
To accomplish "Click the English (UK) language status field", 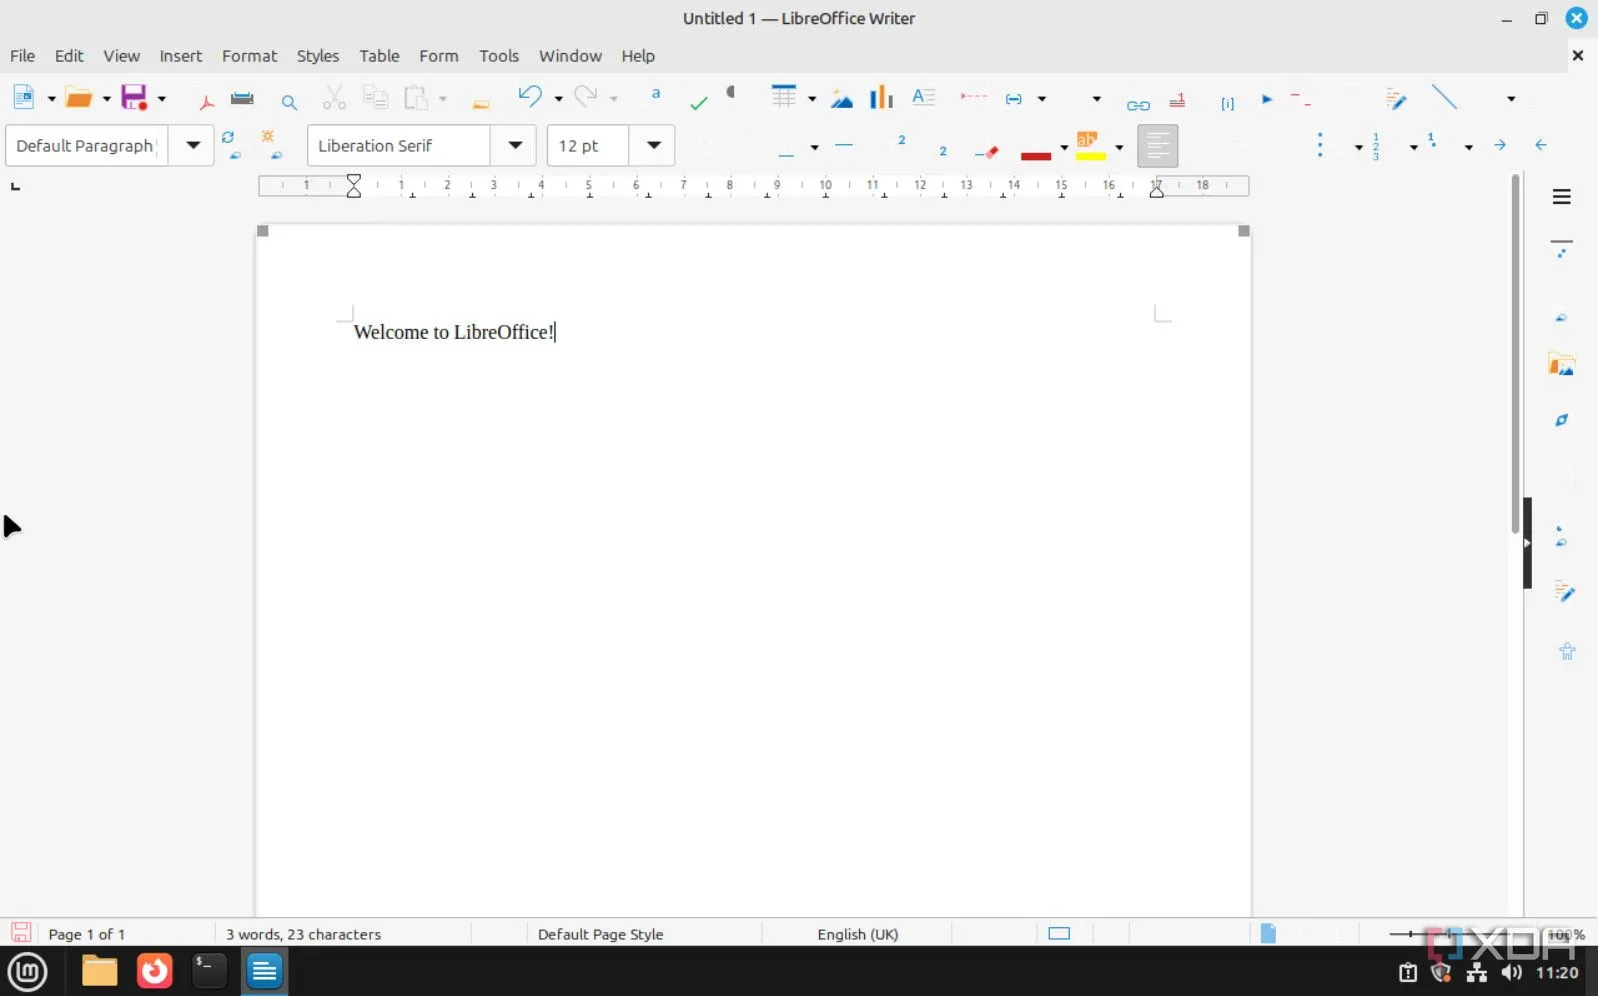I will tap(857, 934).
